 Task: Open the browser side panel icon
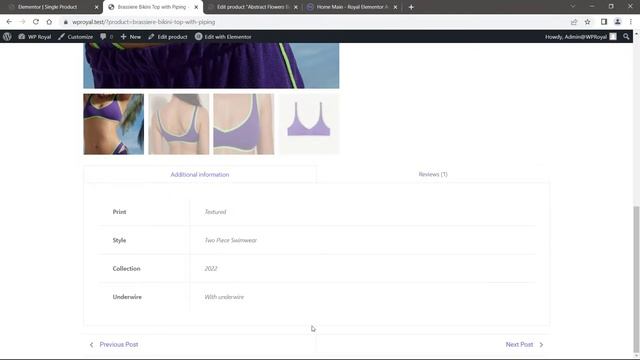click(604, 22)
